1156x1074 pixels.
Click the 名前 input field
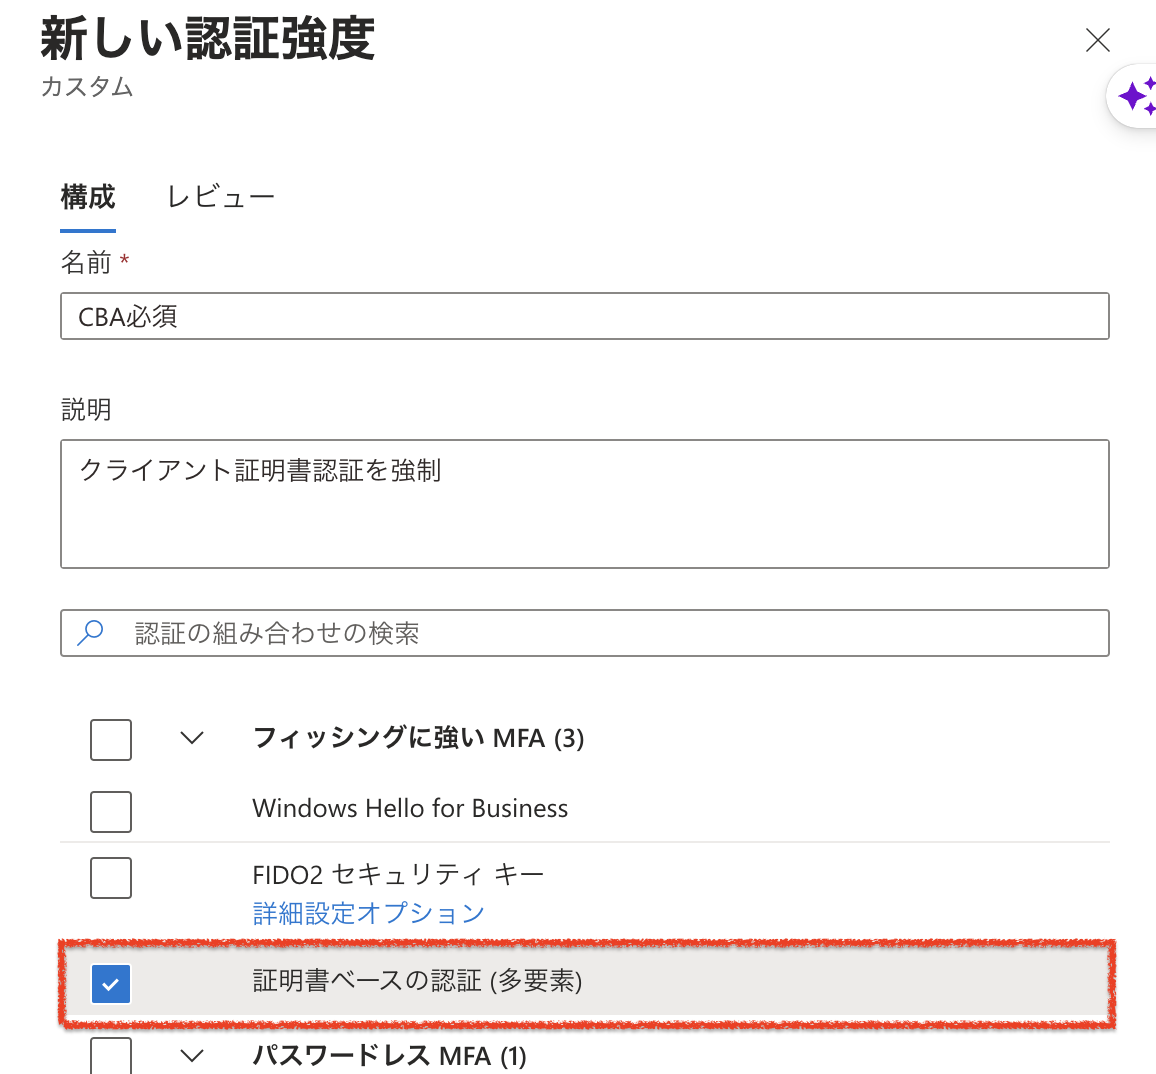pos(584,317)
